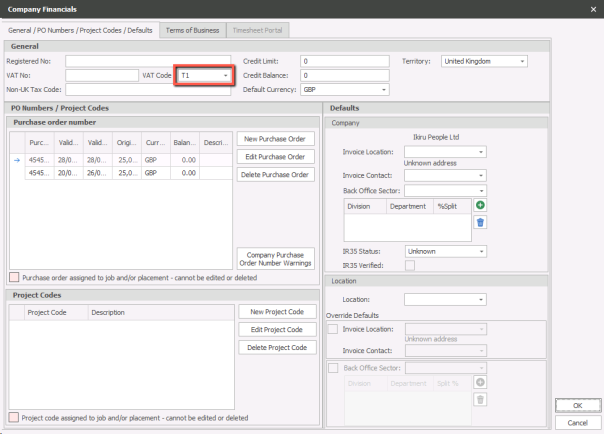604x434 pixels.
Task: Click the New Project Code button
Action: [x=277, y=312]
